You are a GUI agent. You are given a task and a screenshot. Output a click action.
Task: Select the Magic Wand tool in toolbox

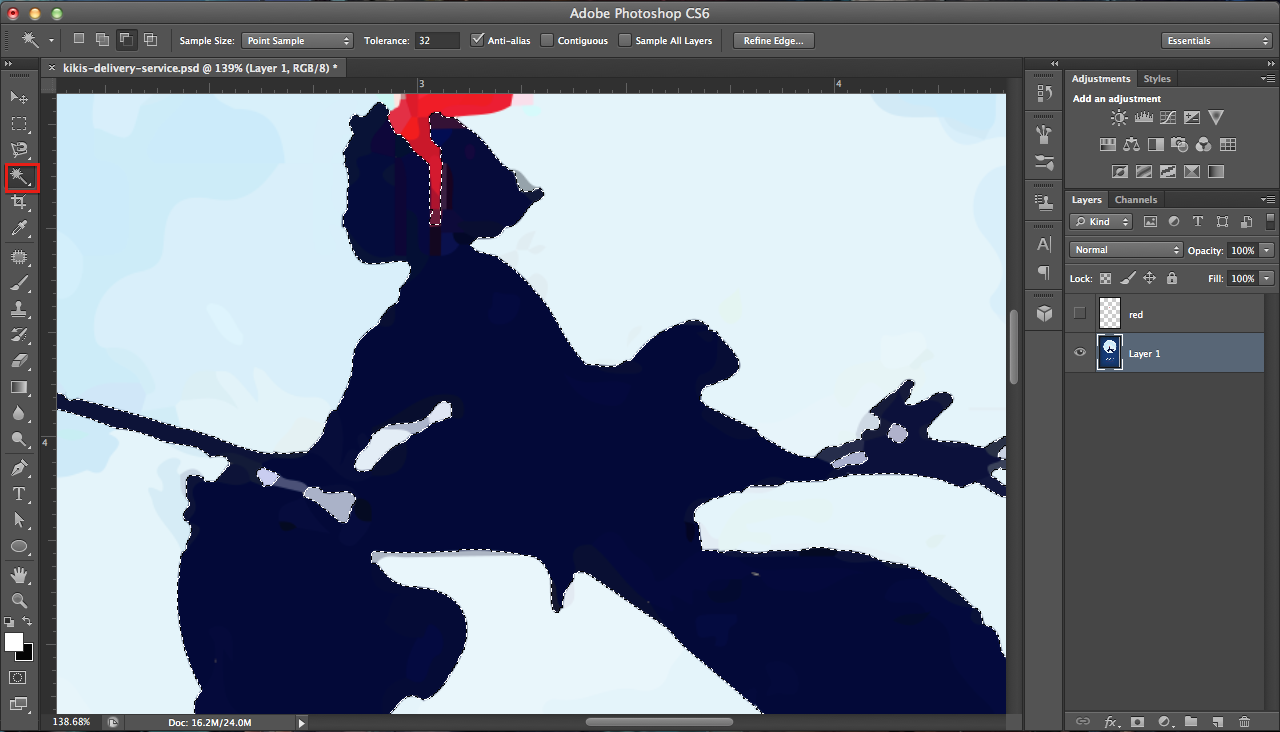pos(20,177)
